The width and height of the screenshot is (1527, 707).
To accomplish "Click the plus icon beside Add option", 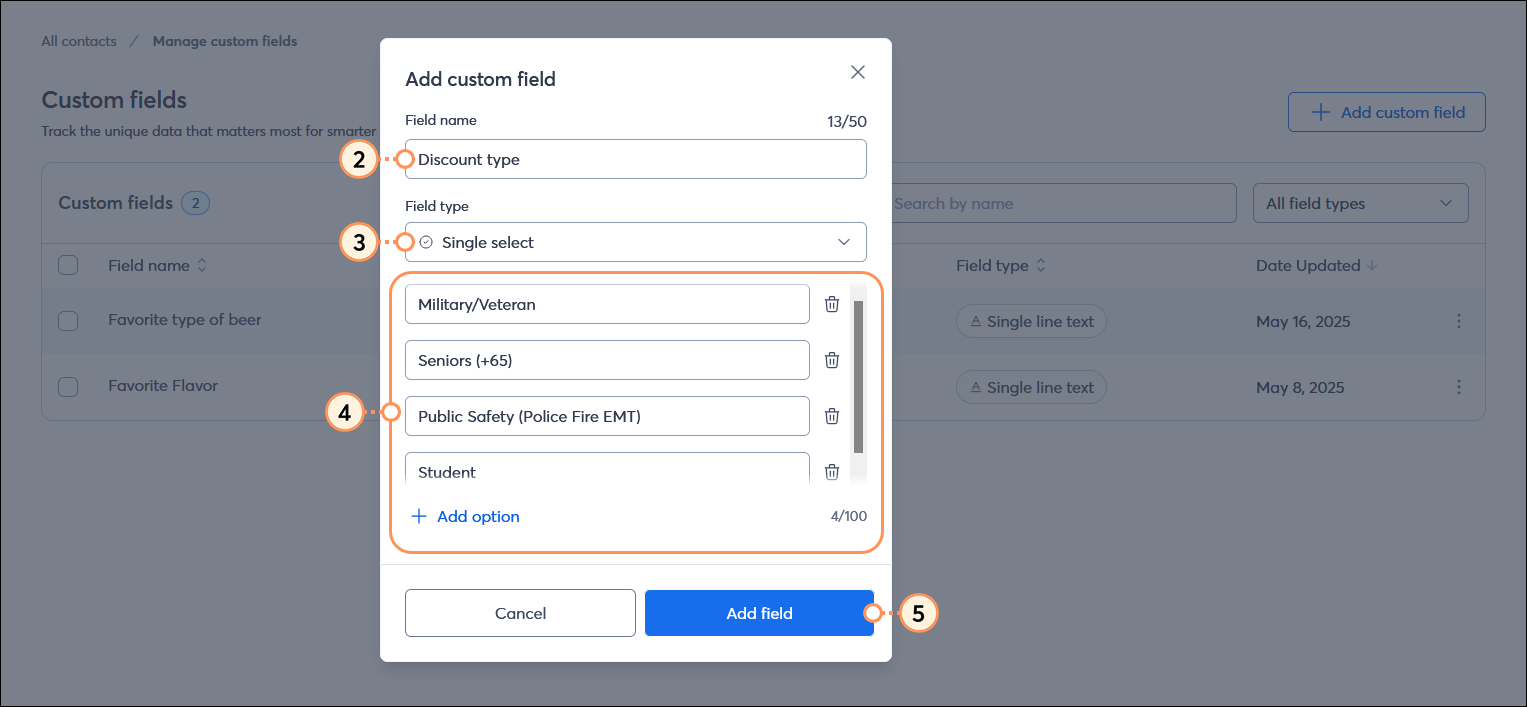I will click(418, 516).
